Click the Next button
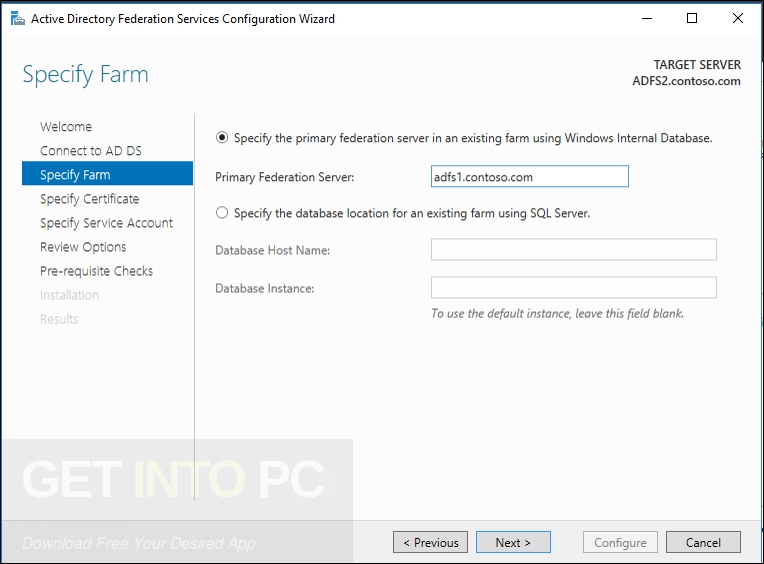 pyautogui.click(x=513, y=542)
